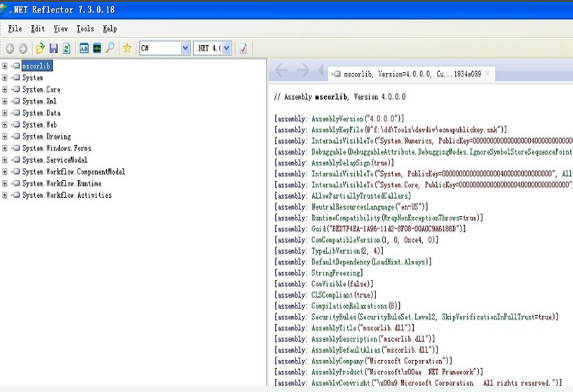Close the mscorlib Version=4.0.0.0 tab

pos(487,74)
